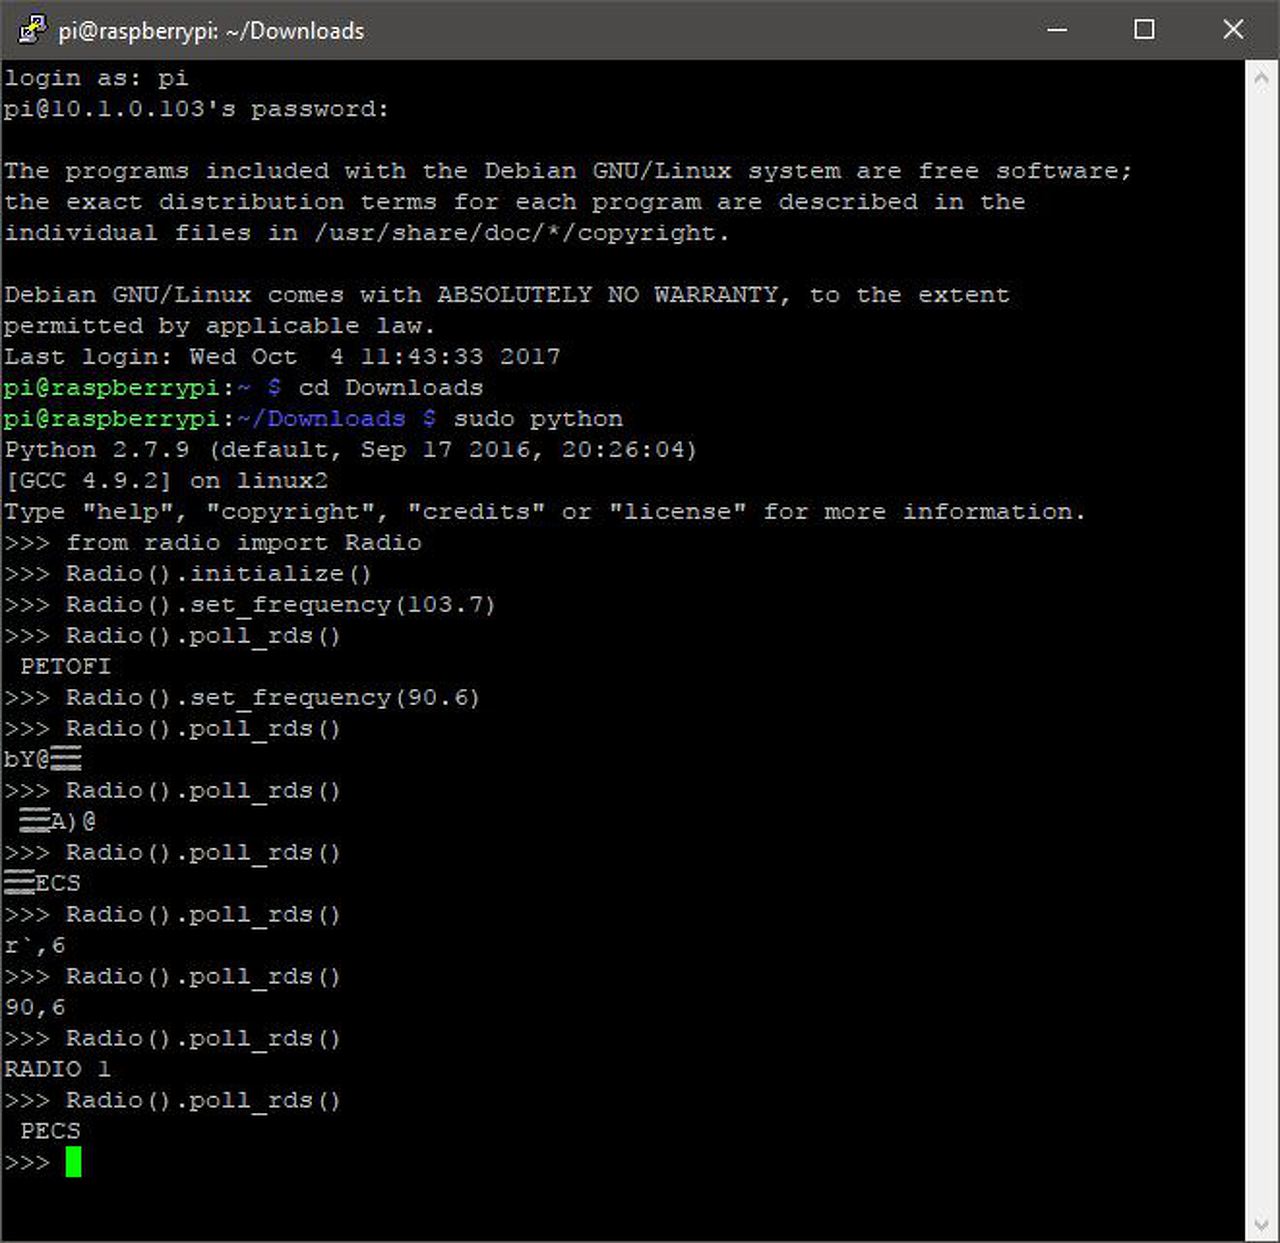Minimize the PuTTY terminal window
Screen dimensions: 1280x1243
click(1057, 30)
